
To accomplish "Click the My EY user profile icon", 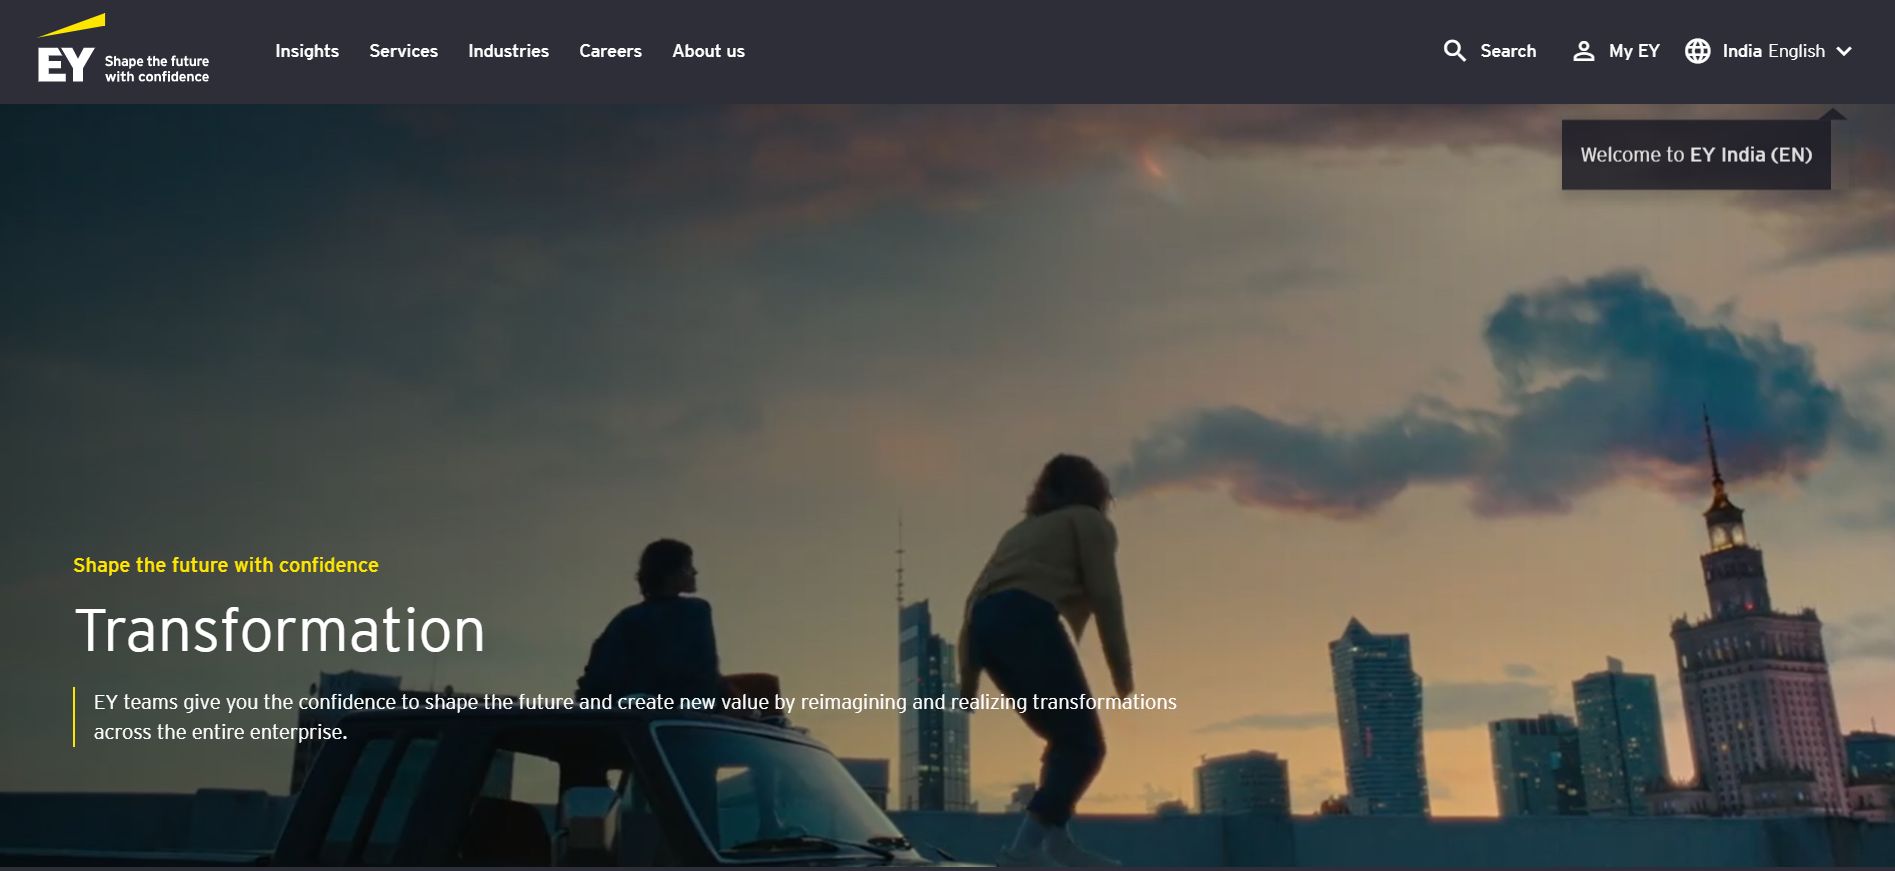I will 1583,51.
